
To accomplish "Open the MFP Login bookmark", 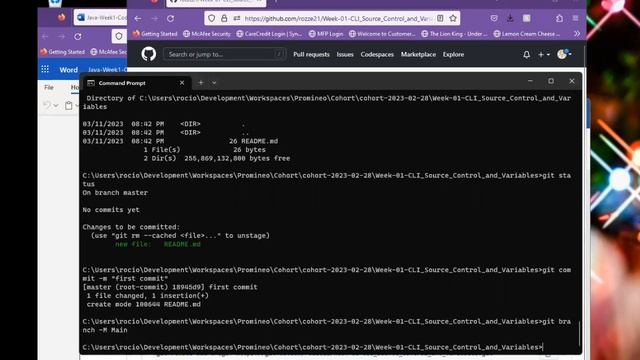I will [326, 34].
